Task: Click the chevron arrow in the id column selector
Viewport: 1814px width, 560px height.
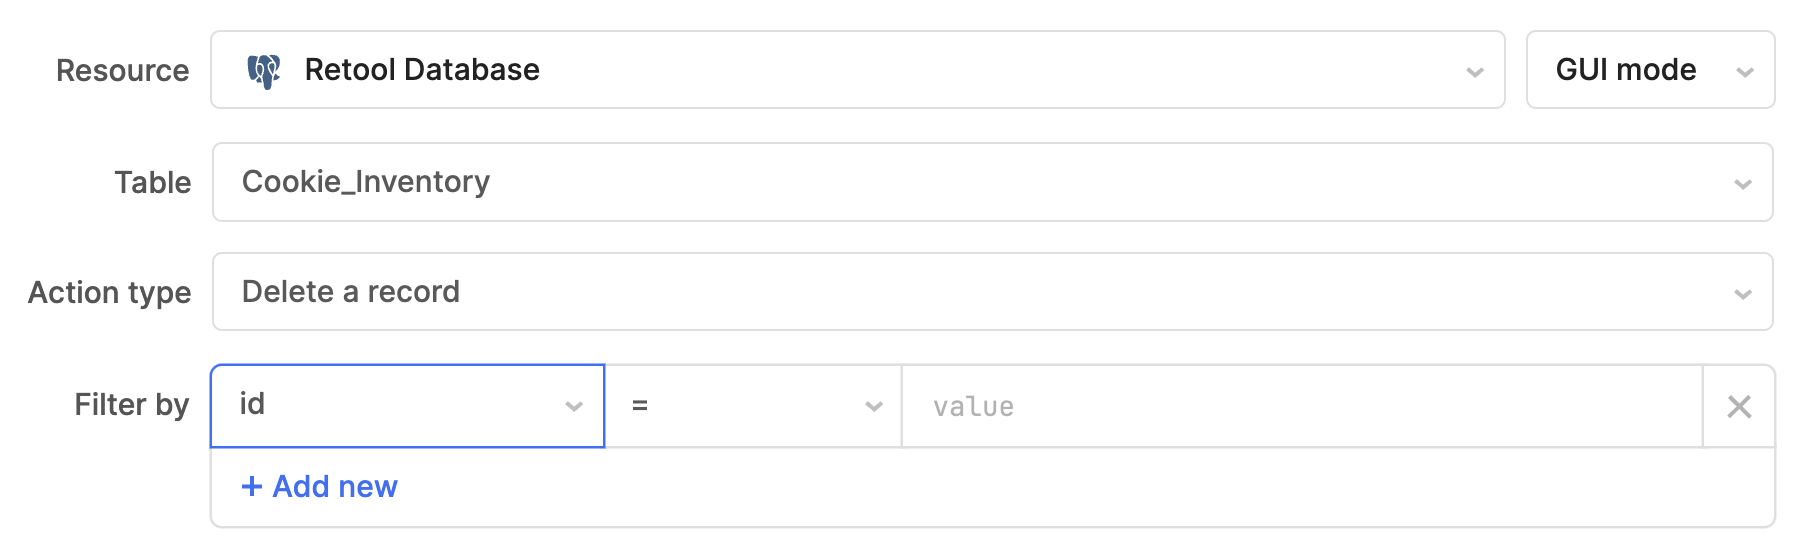Action: coord(574,406)
